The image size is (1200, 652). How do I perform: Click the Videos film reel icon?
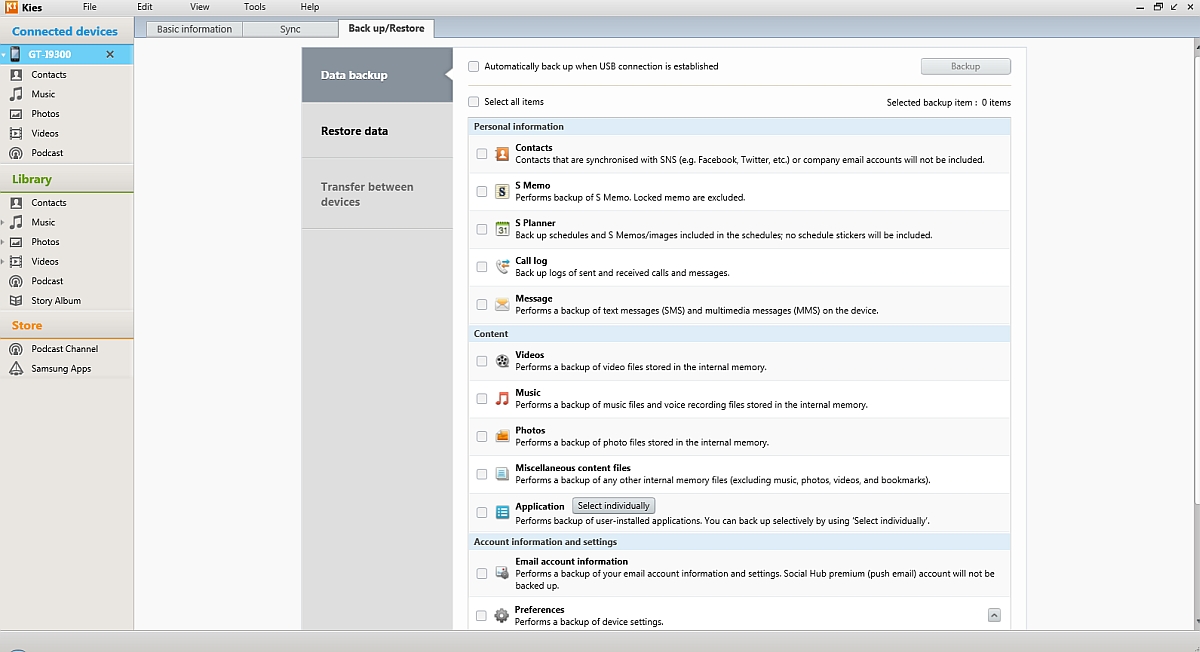click(x=502, y=361)
